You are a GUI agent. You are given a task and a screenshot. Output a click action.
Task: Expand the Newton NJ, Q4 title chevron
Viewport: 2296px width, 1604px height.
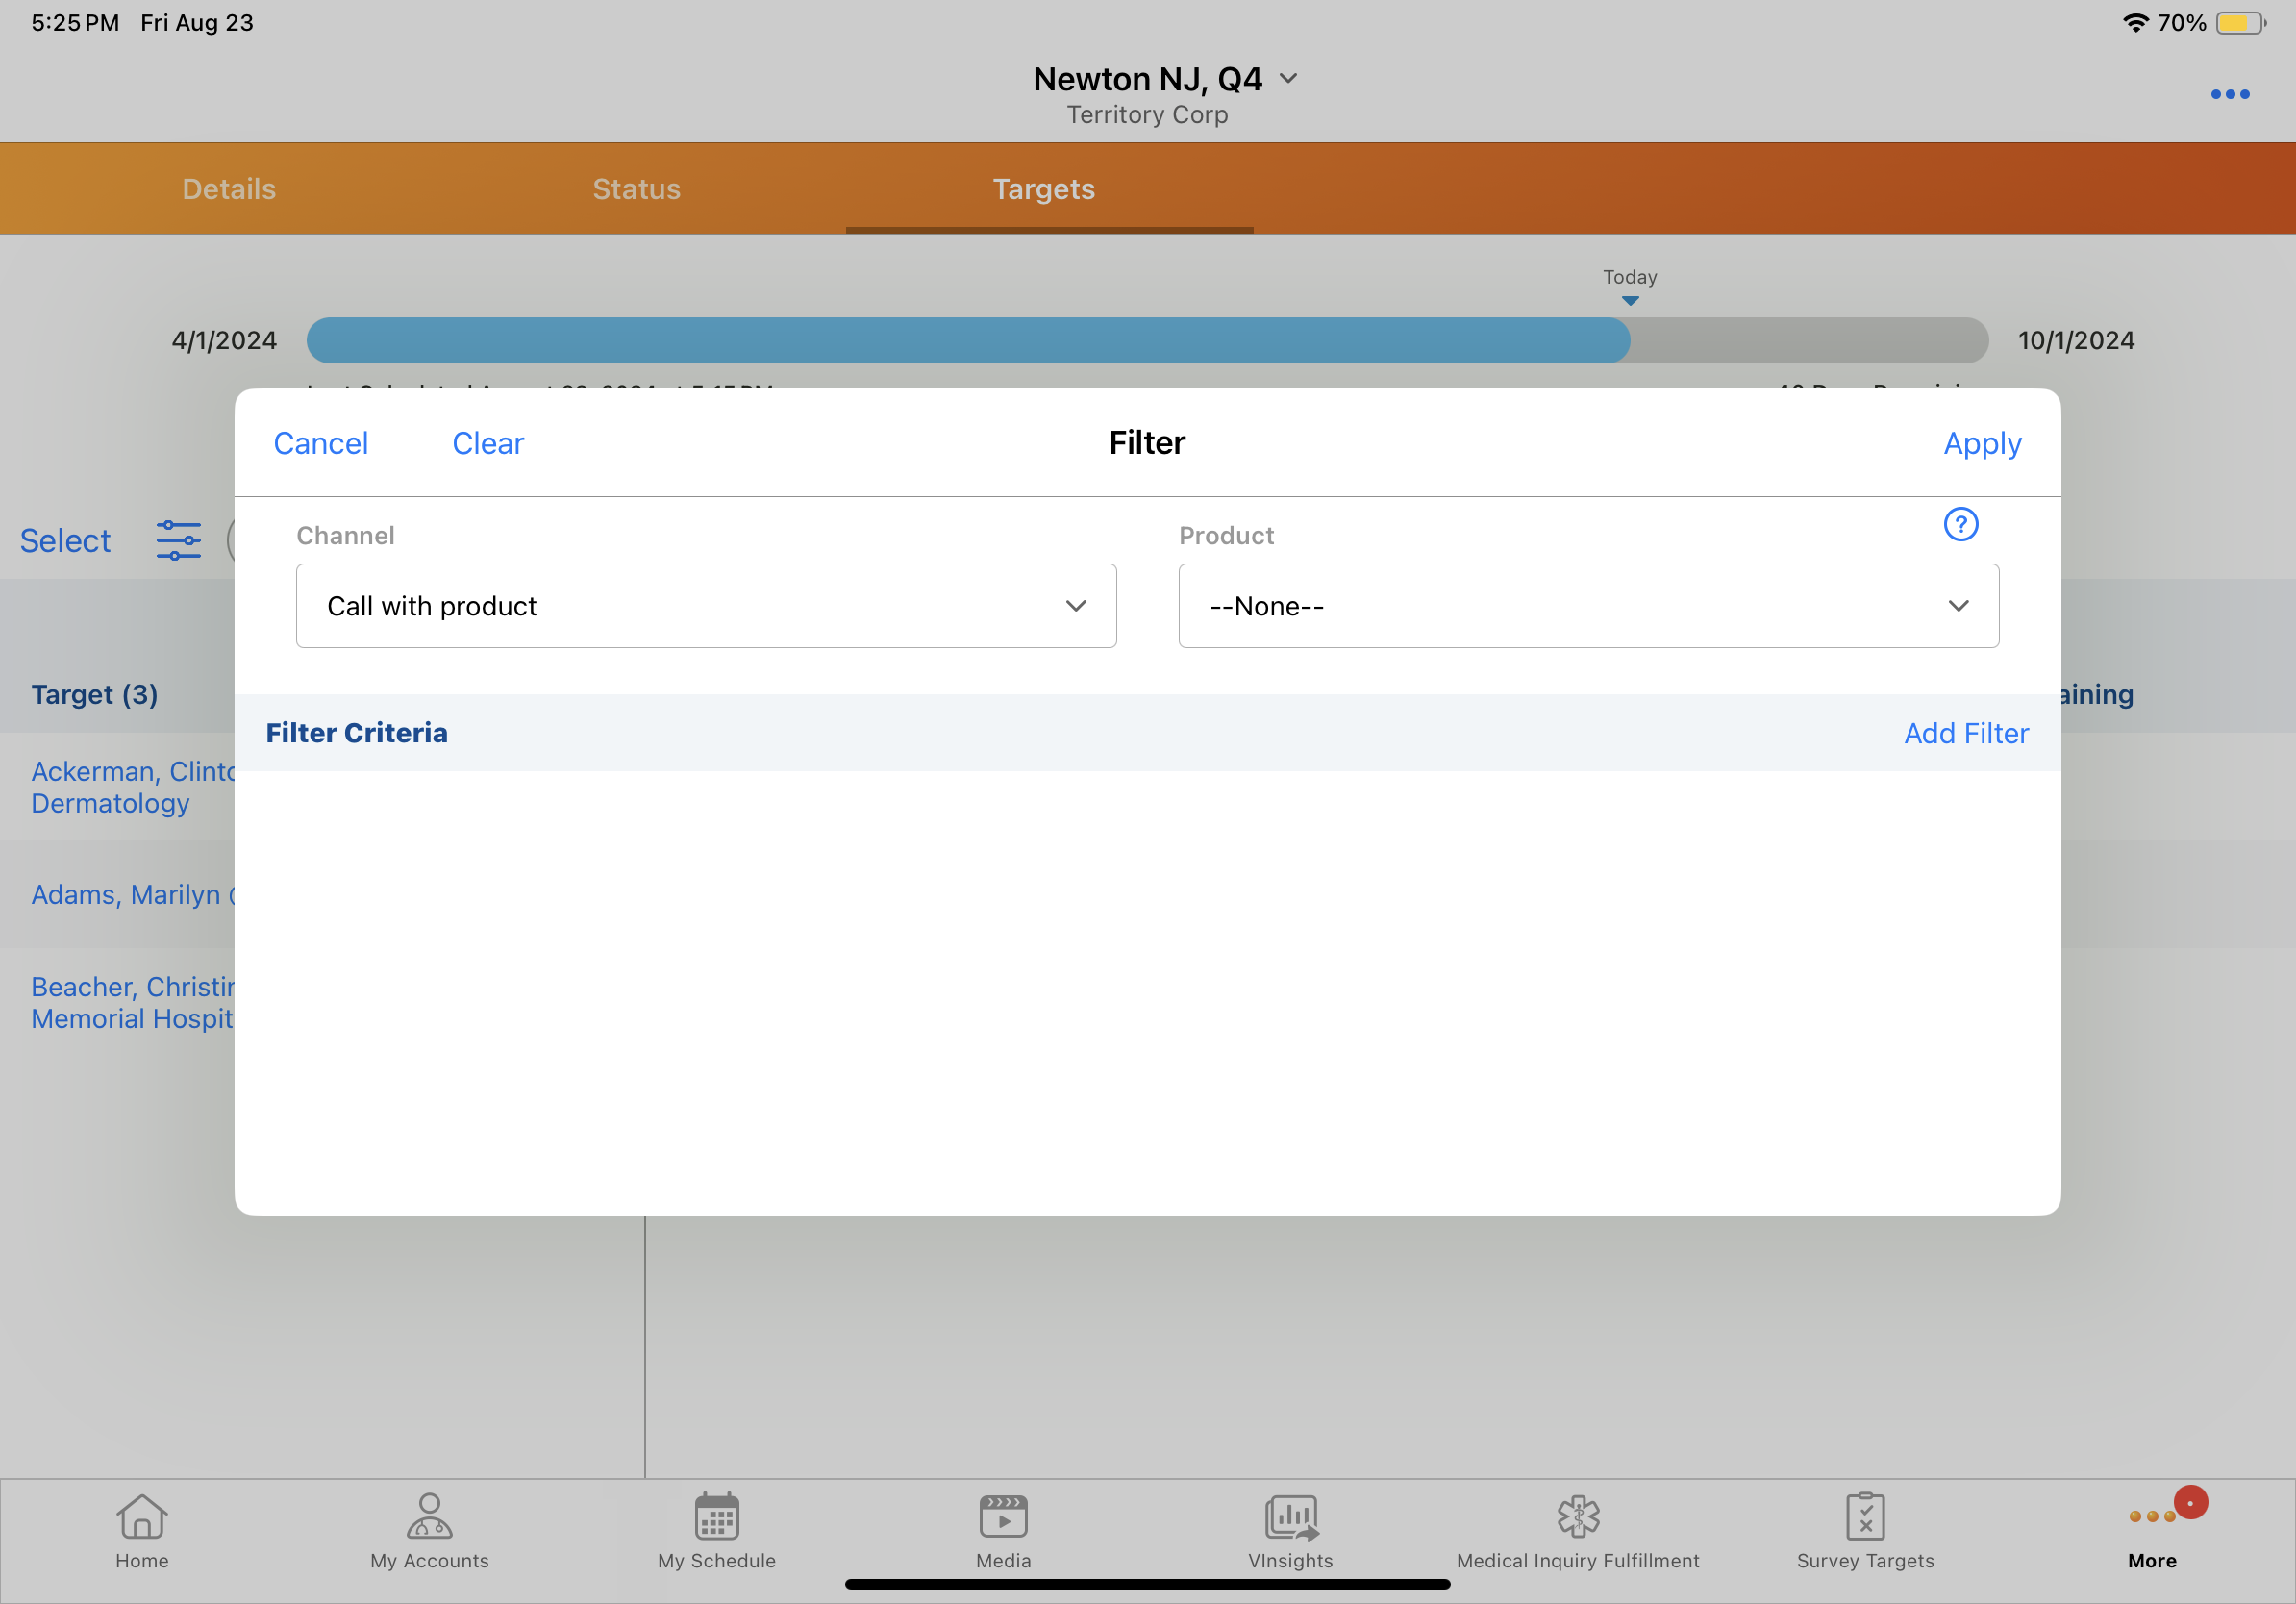tap(1289, 79)
